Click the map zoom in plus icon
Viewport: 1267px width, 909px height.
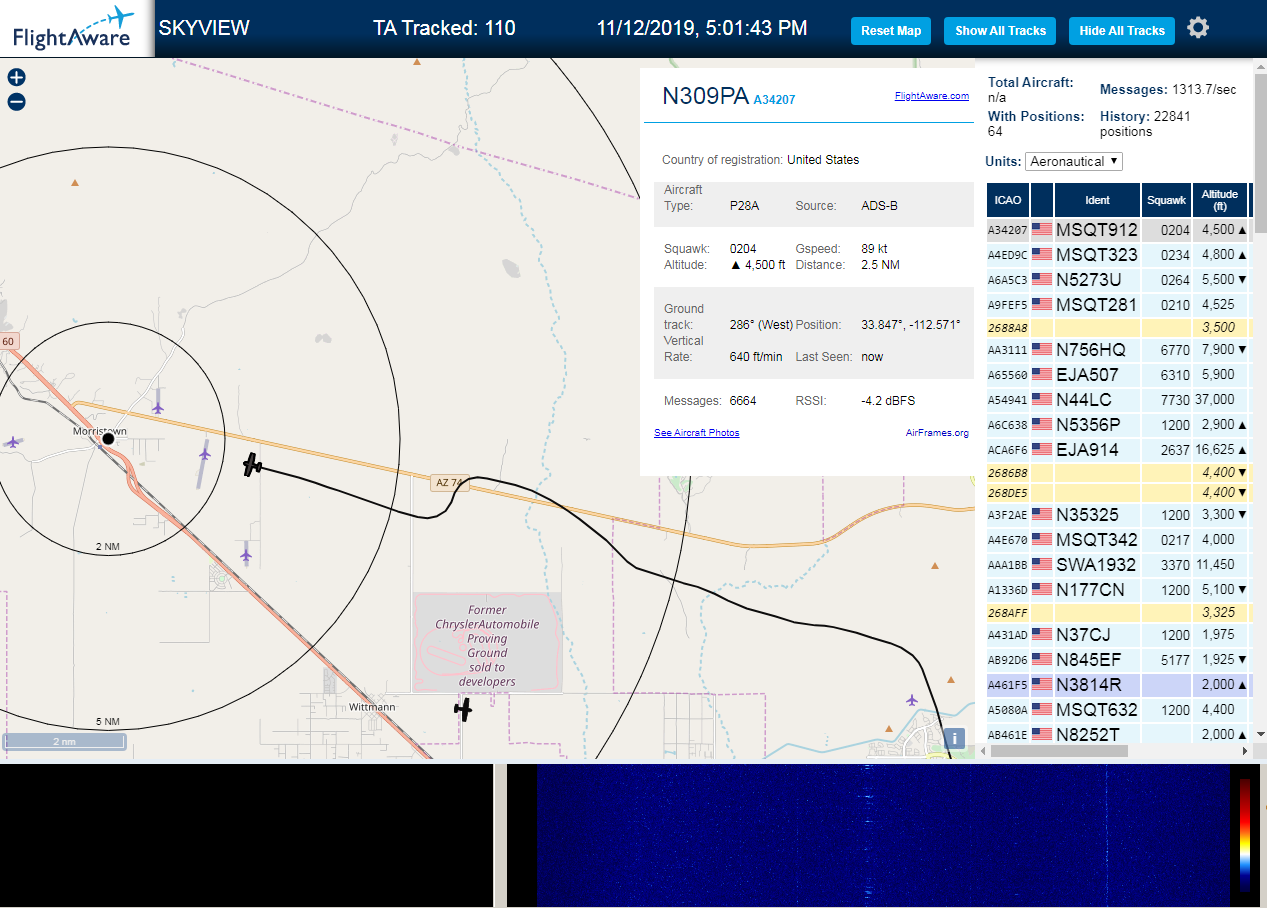pos(16,77)
